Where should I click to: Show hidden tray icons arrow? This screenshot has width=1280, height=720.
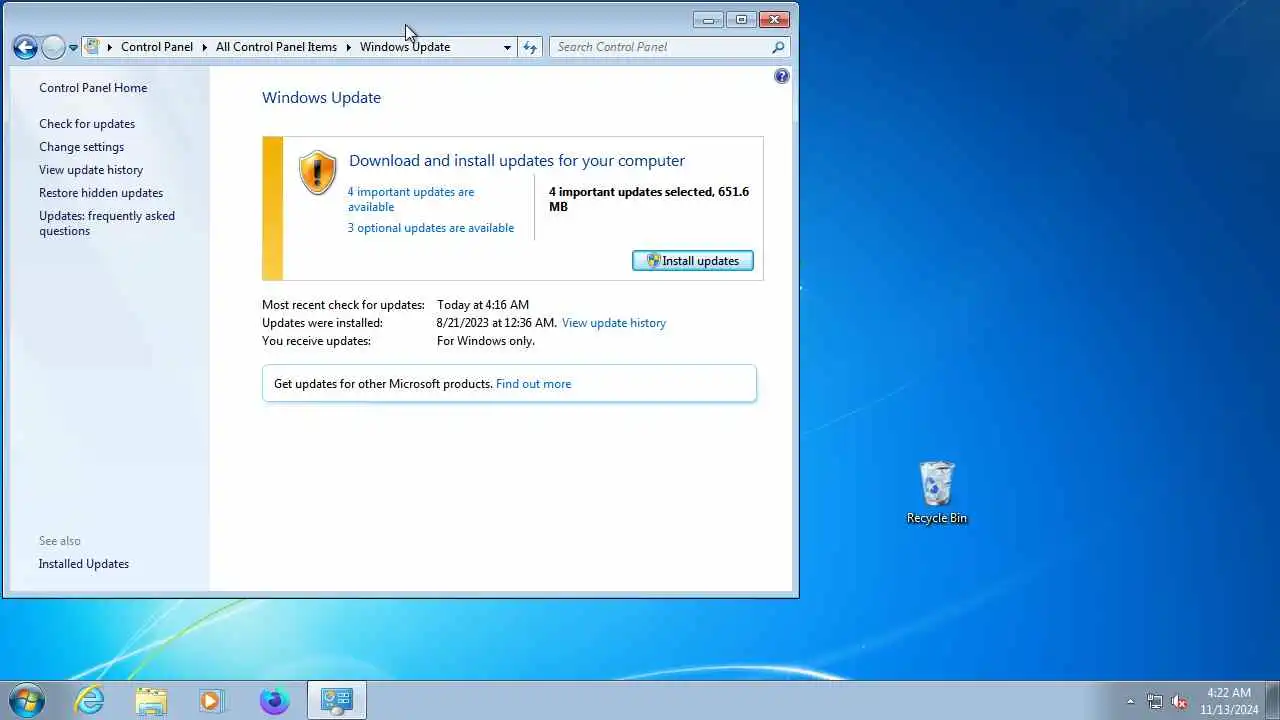tap(1131, 701)
